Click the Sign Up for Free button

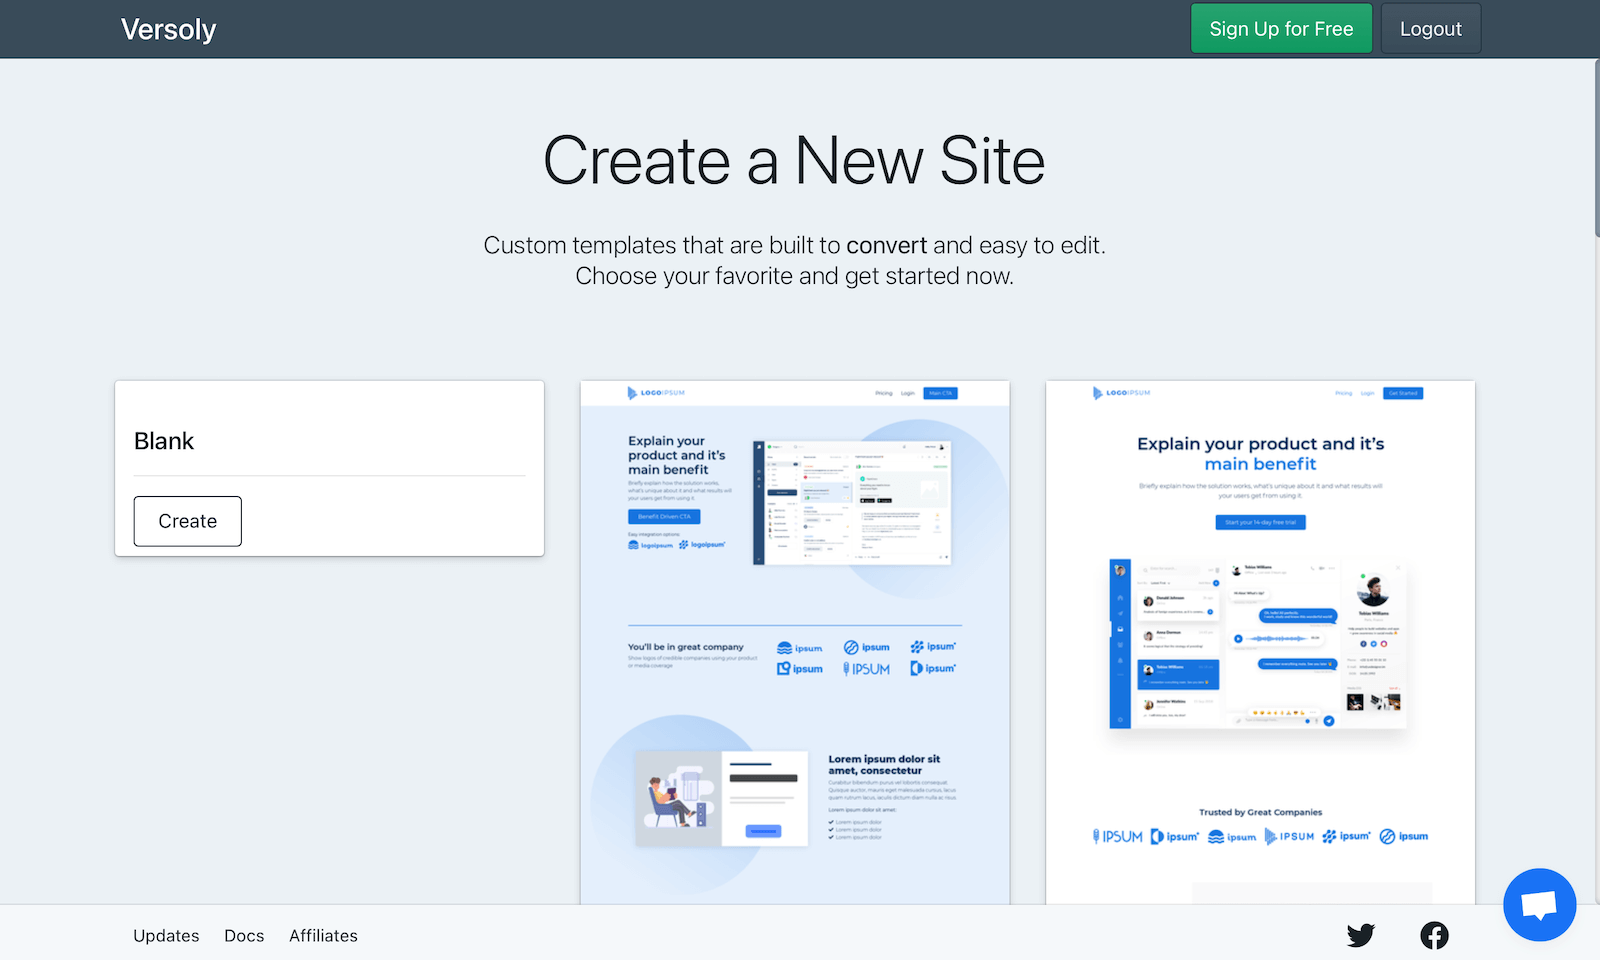(x=1281, y=29)
